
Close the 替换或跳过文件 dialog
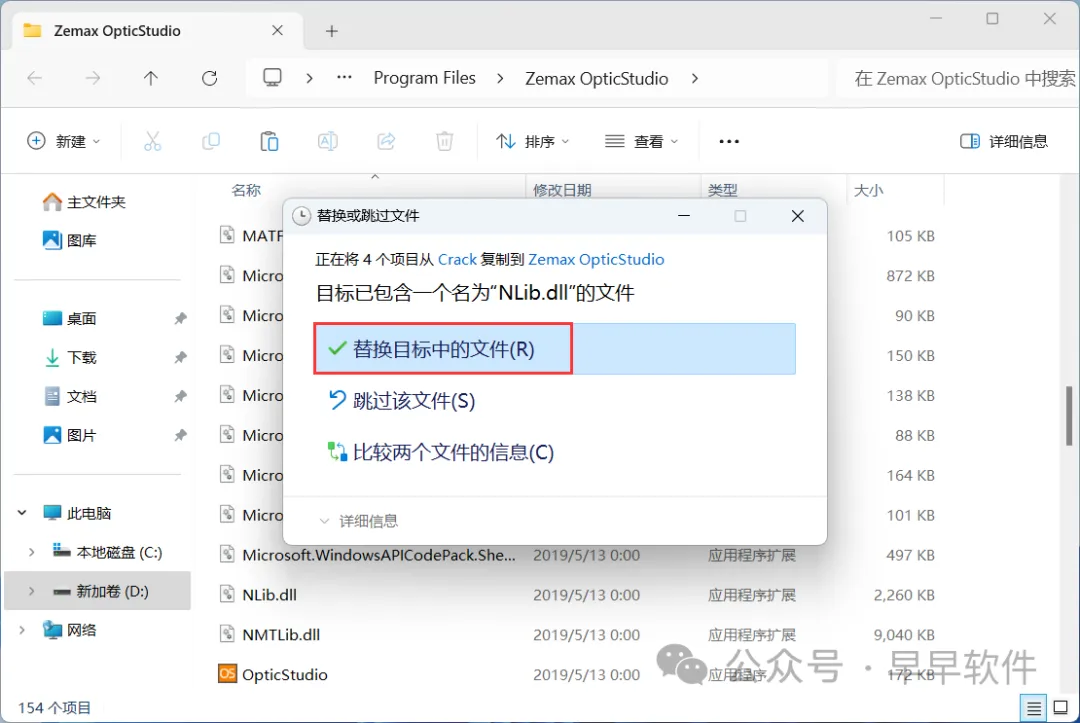pos(798,216)
